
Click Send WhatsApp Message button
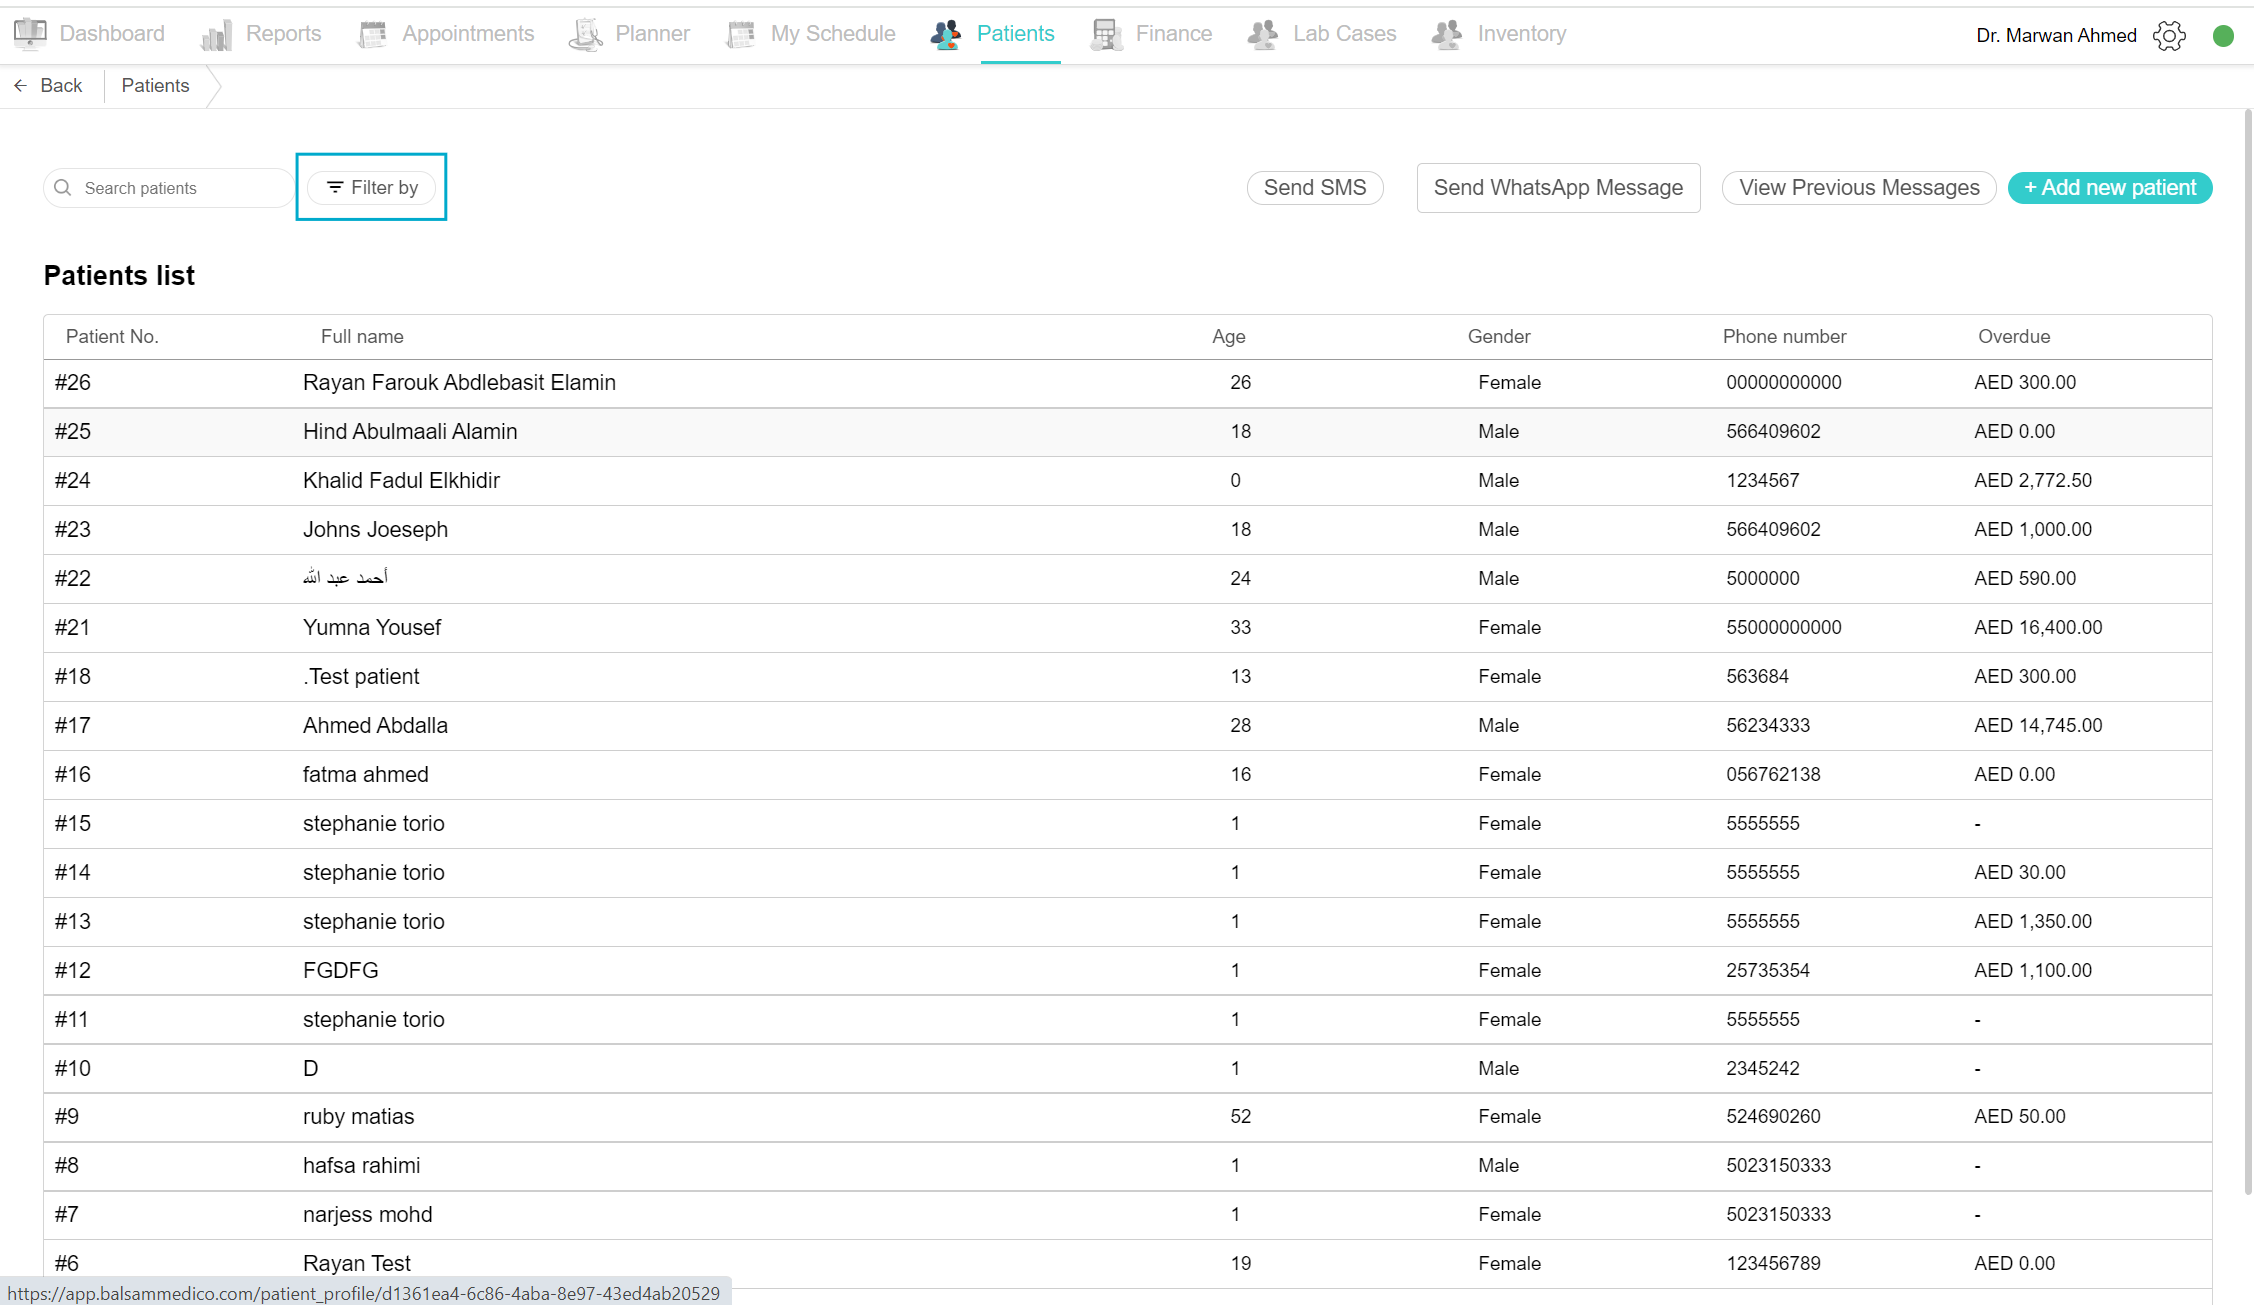(x=1558, y=188)
